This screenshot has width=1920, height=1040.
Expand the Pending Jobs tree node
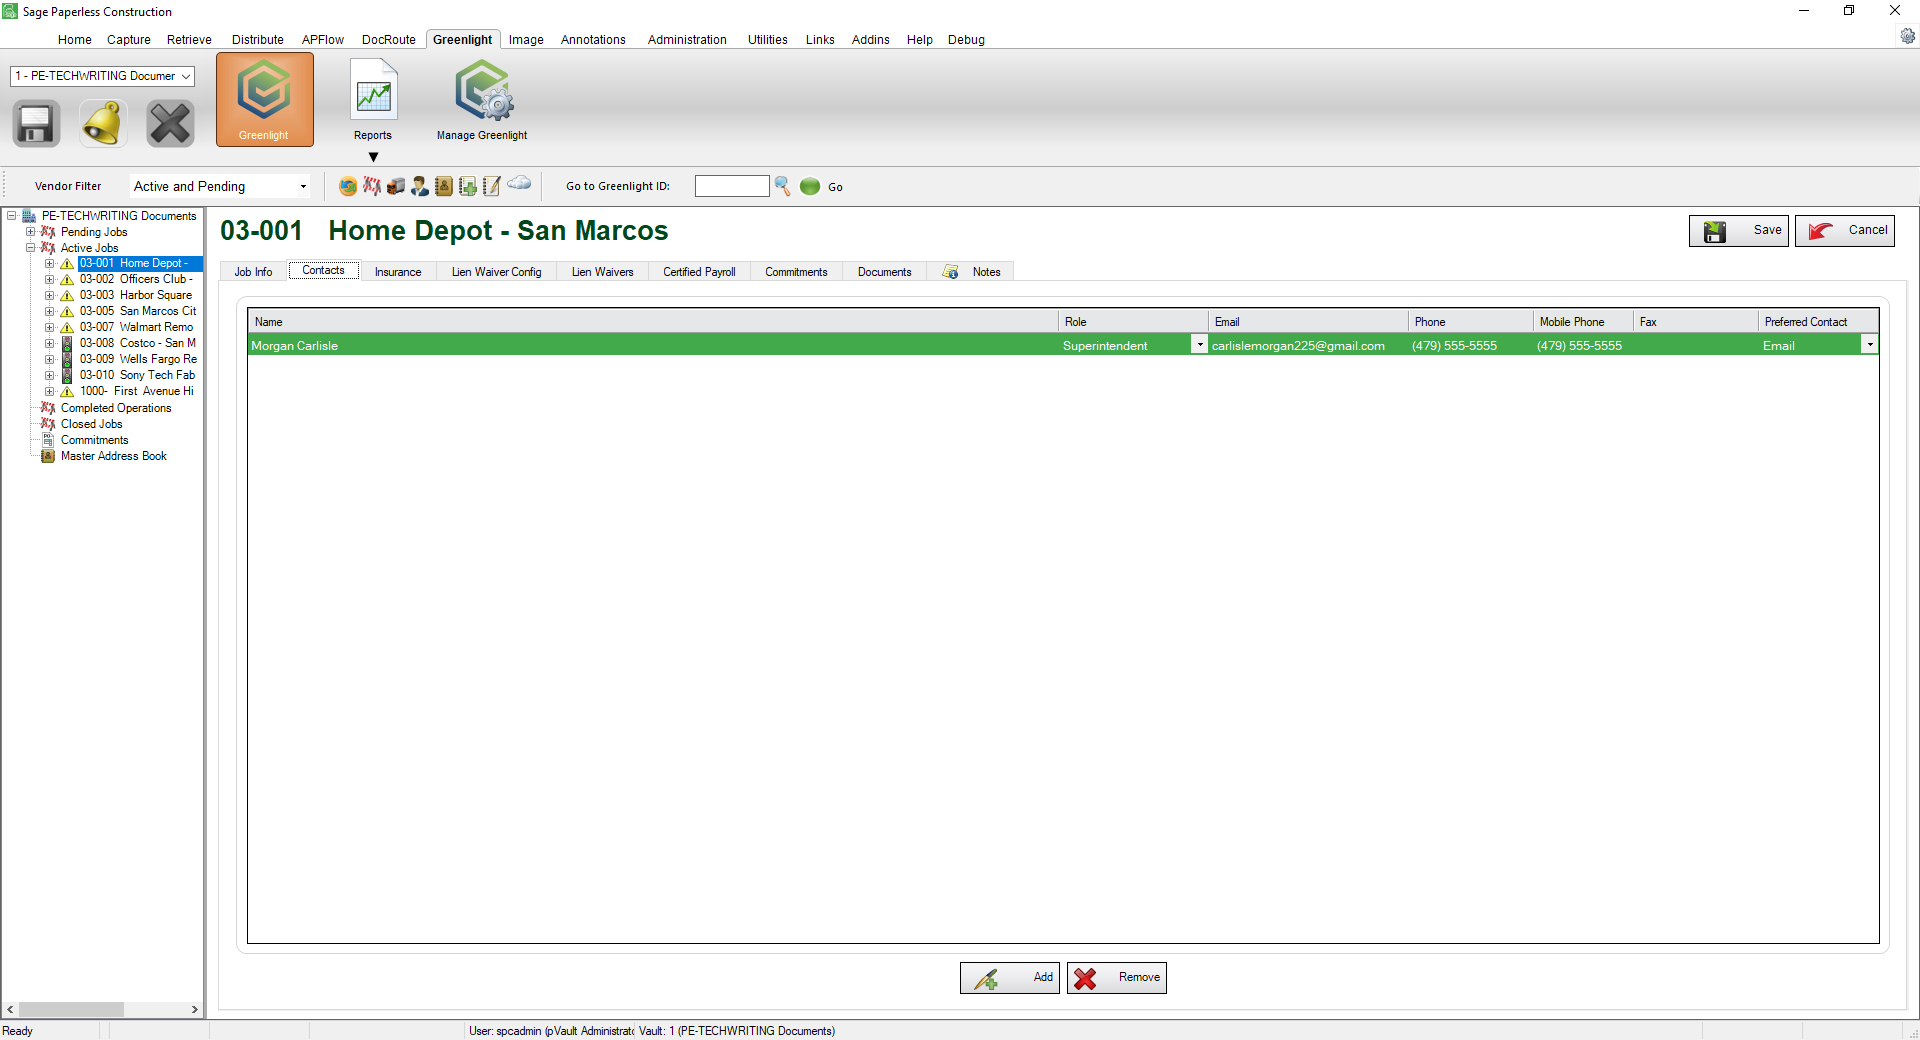coord(30,232)
